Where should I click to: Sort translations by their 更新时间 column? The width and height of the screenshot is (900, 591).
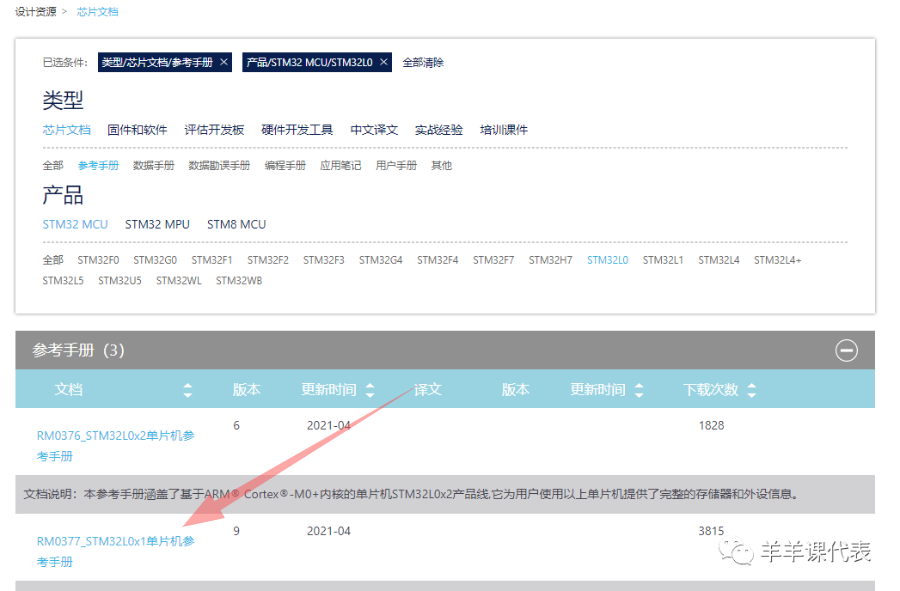coord(637,389)
